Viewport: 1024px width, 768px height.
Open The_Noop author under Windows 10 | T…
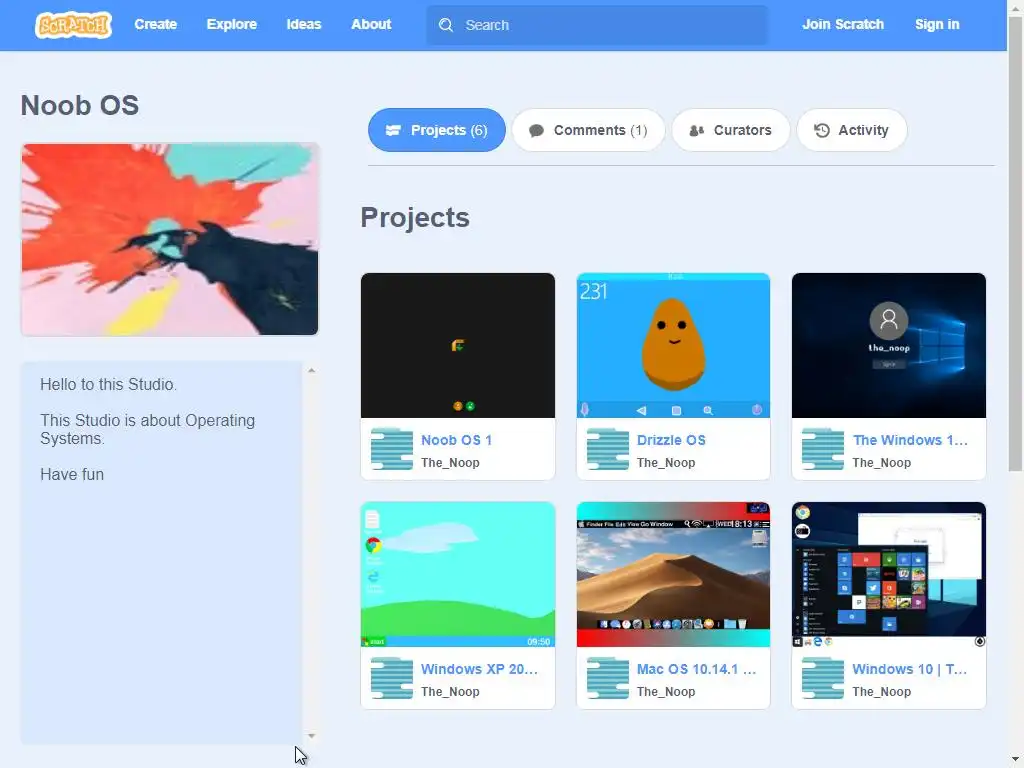[881, 691]
